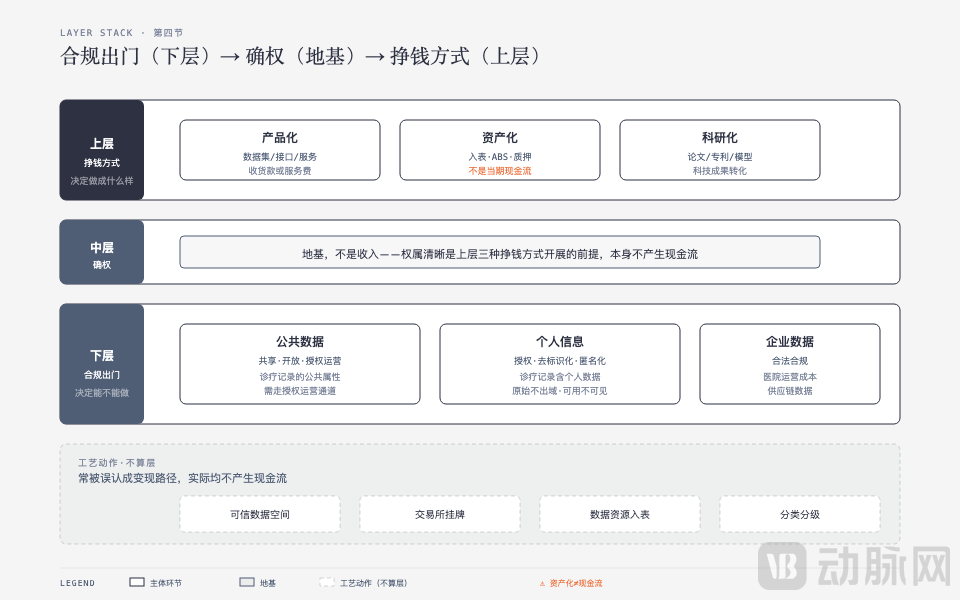Select the 科技成果转化 line
Image resolution: width=960 pixels, height=600 pixels.
(719, 171)
